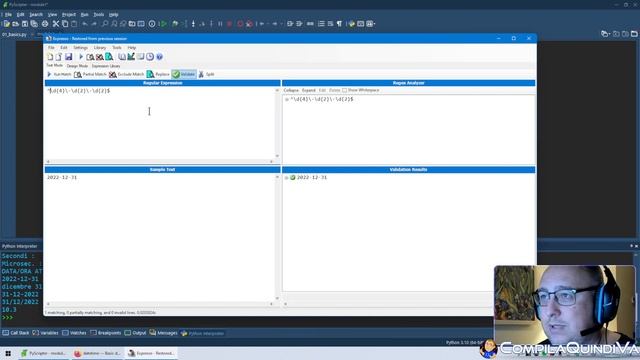The width and height of the screenshot is (640, 360).
Task: Click the Split button in Expresso
Action: click(x=207, y=74)
